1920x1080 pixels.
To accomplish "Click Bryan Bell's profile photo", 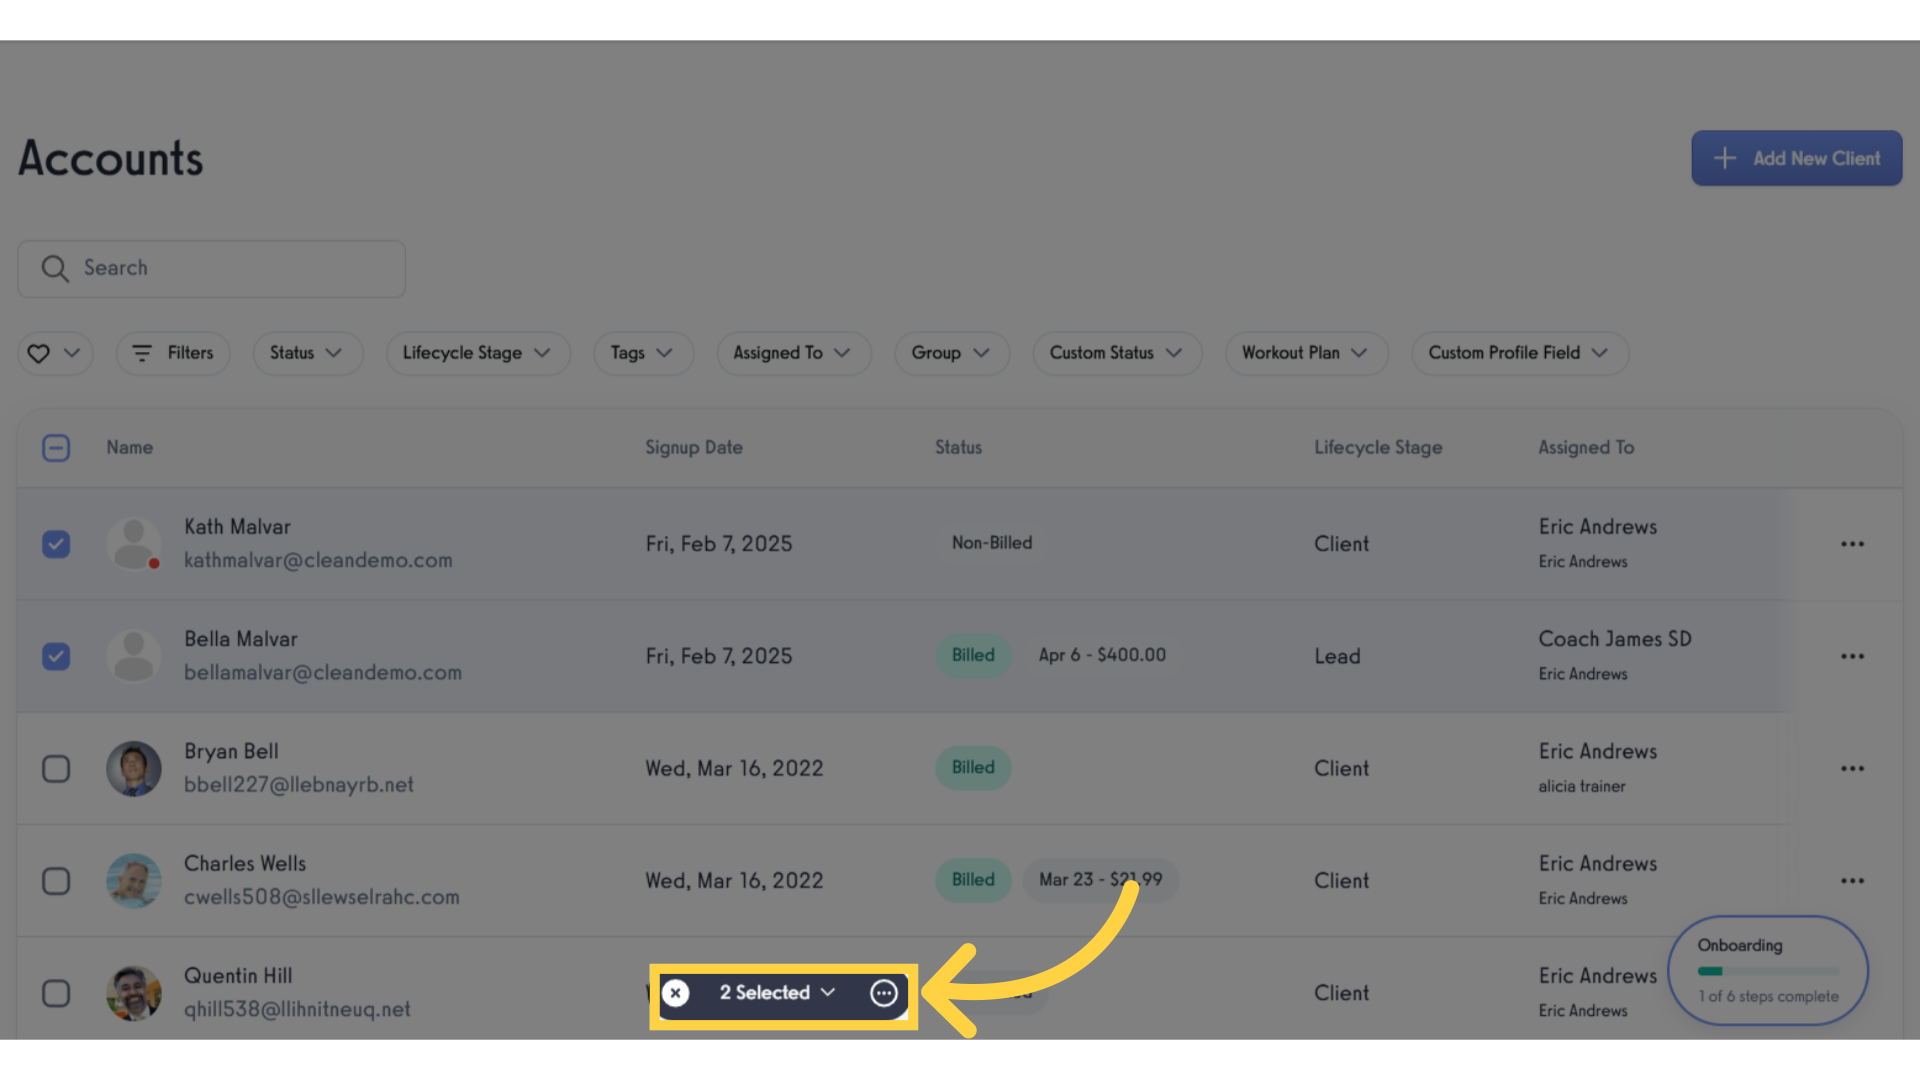I will click(134, 768).
